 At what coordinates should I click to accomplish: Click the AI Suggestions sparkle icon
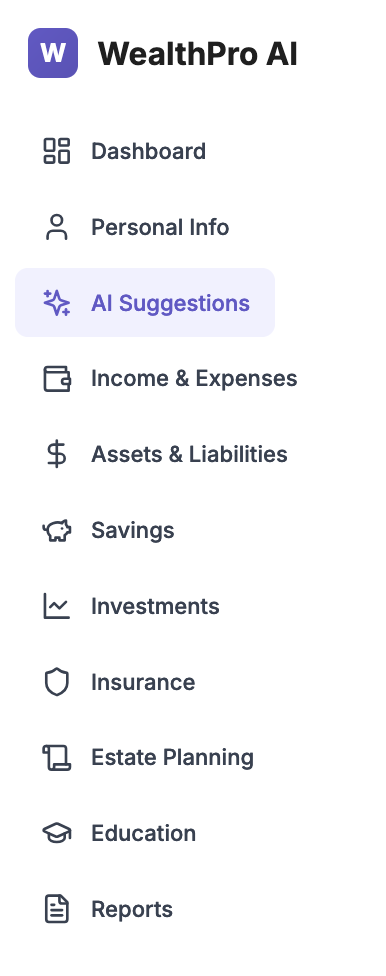[x=57, y=303]
